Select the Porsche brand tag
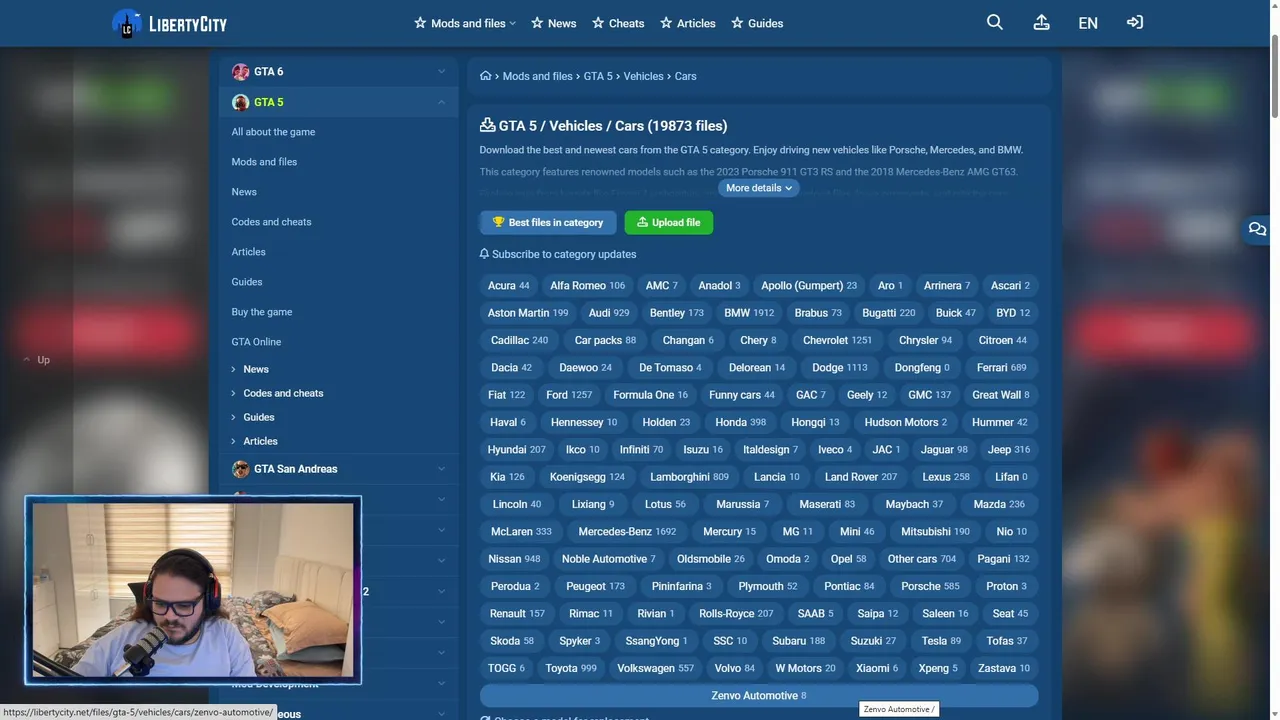This screenshot has width=1280, height=720. [x=930, y=586]
